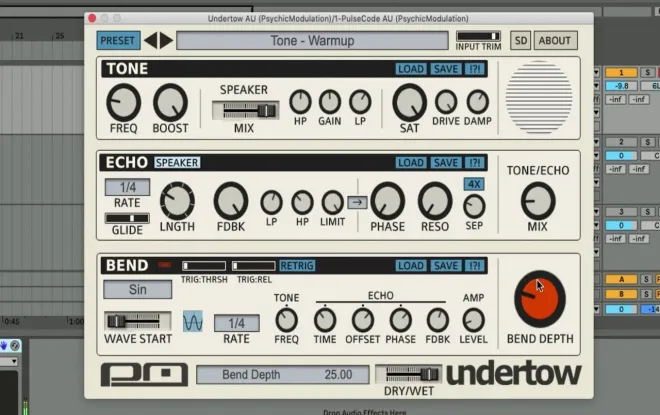Image resolution: width=660 pixels, height=415 pixels.
Task: Toggle the RETRIG button
Action: click(297, 266)
